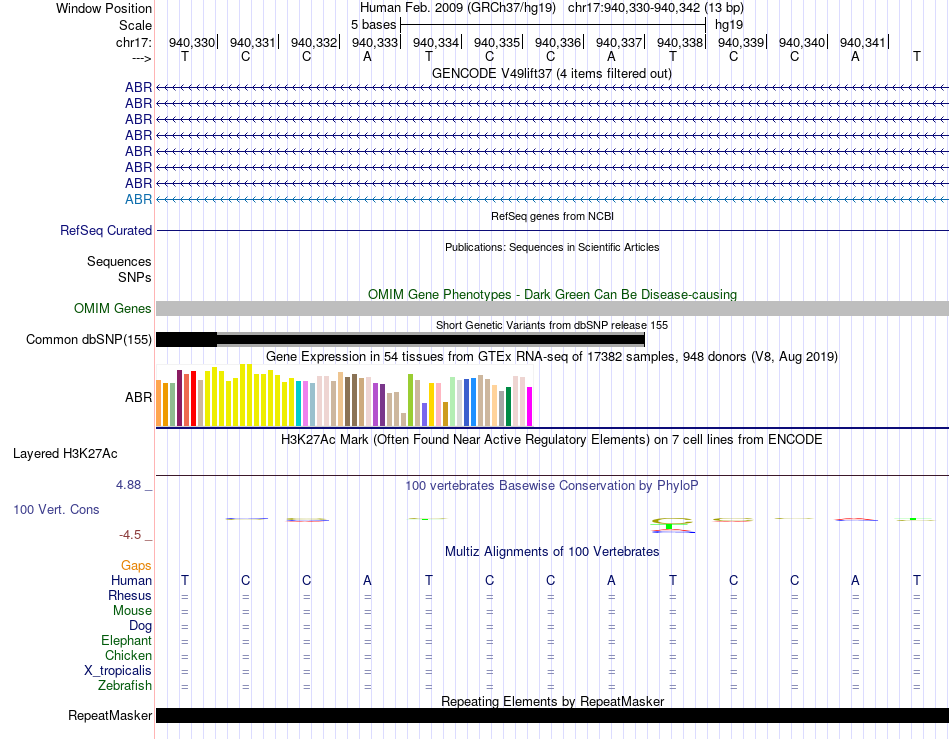Click the SNPs track label
This screenshot has width=950, height=739.
coord(135,277)
